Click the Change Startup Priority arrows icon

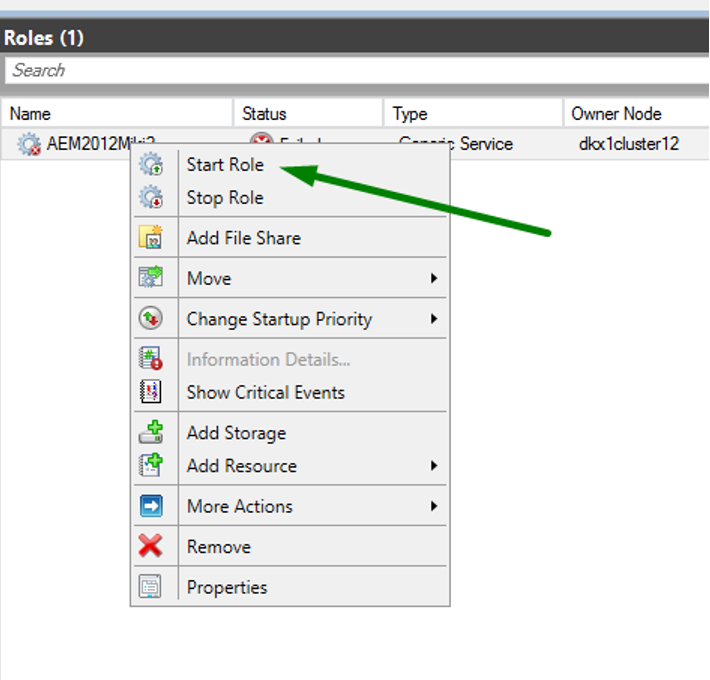[x=151, y=318]
